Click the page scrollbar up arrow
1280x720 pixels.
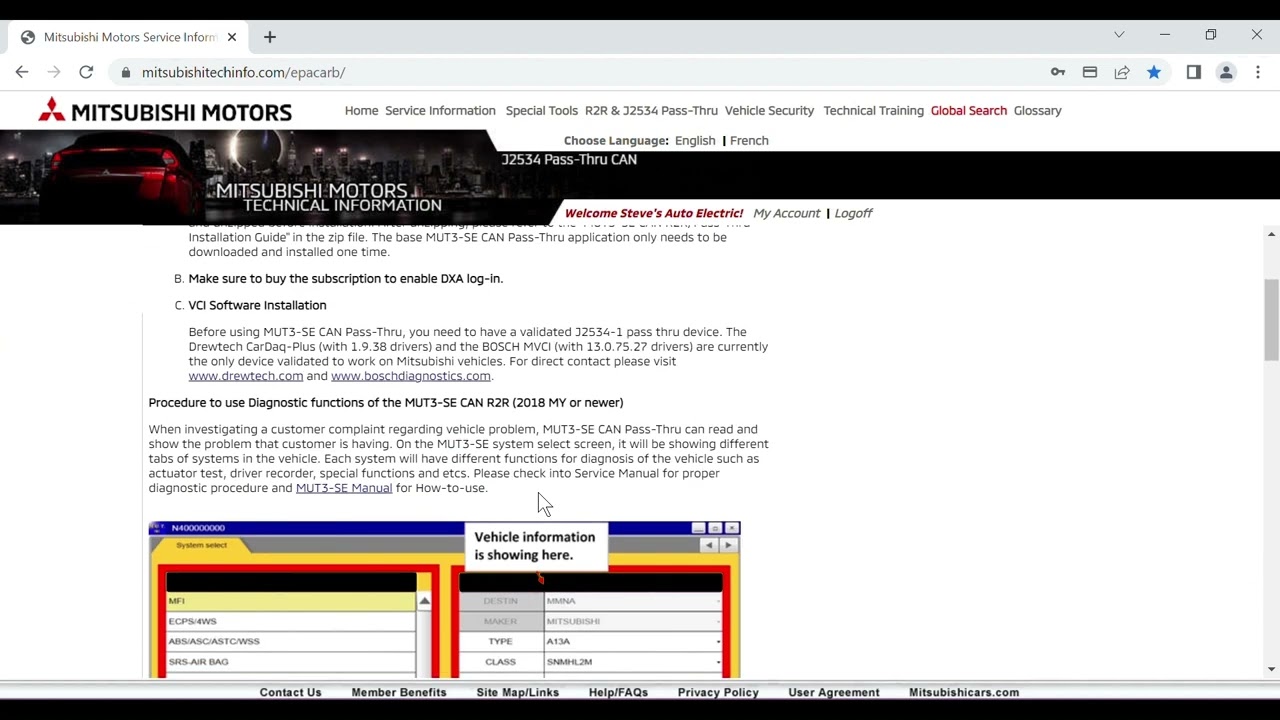click(1271, 234)
